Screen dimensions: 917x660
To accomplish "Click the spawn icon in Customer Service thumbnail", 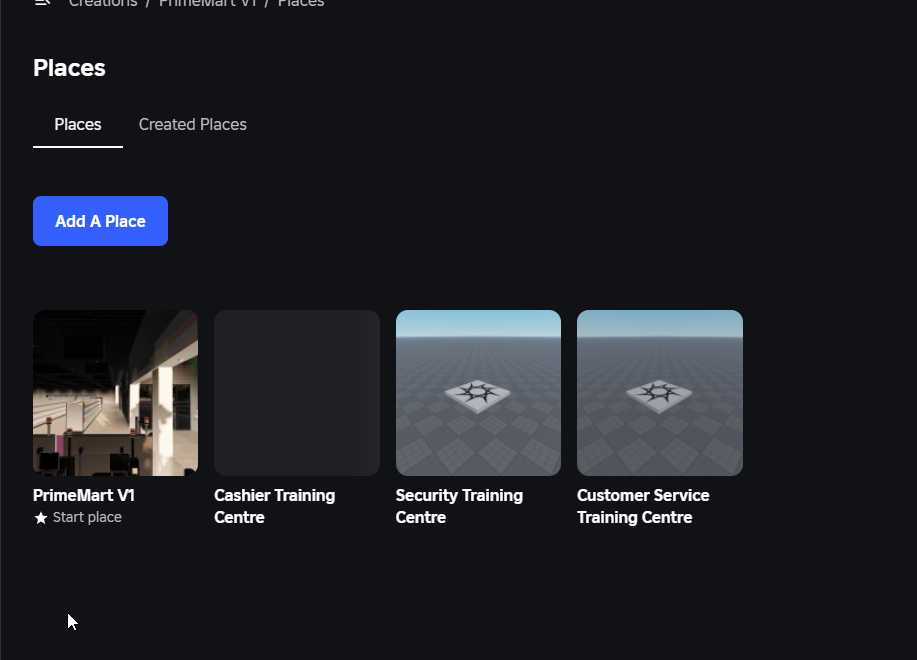I will [659, 392].
